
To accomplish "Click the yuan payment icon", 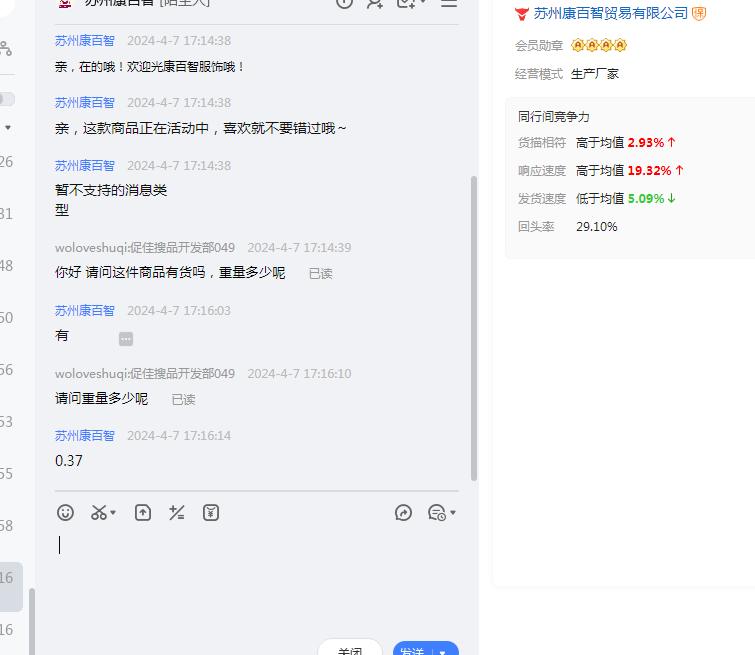I will [x=210, y=513].
